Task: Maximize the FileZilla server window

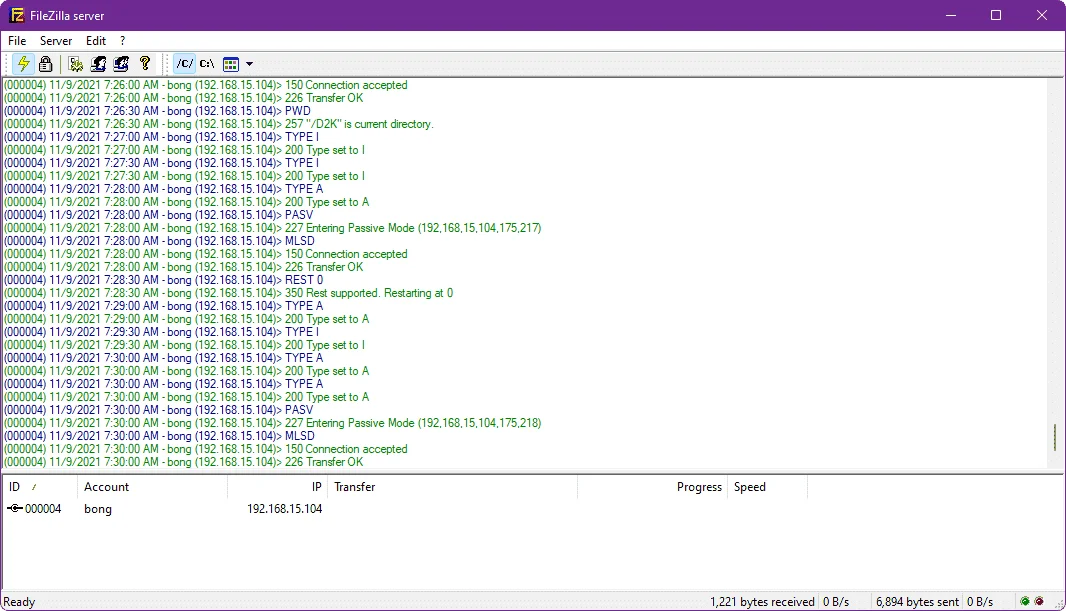Action: coord(996,15)
